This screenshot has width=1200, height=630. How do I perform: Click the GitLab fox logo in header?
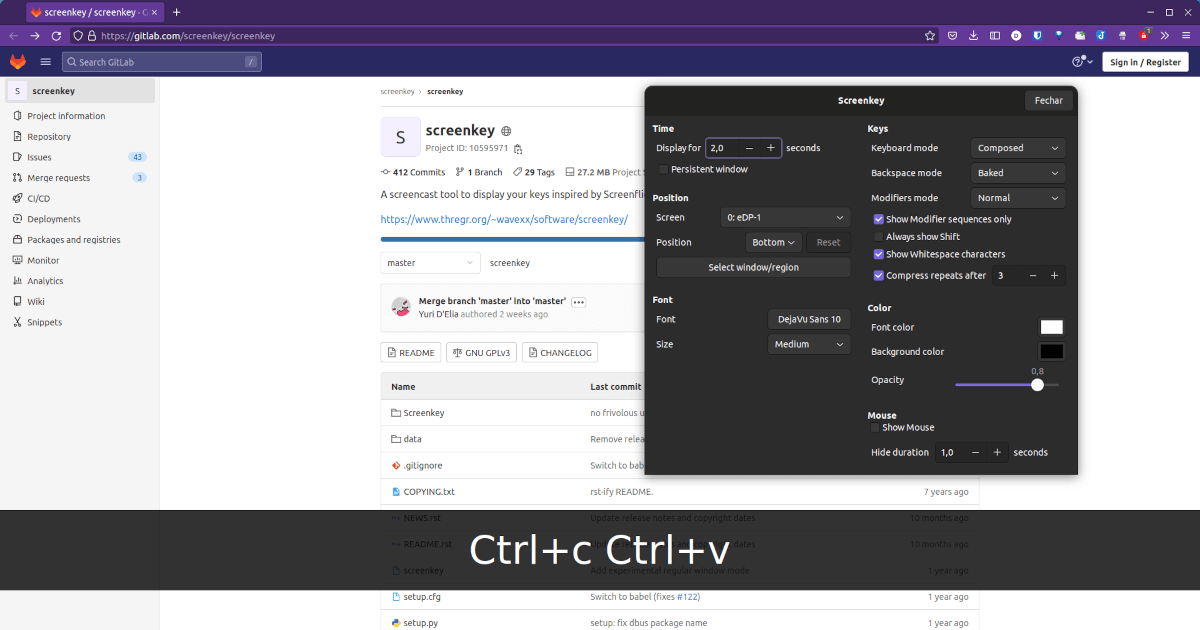[18, 62]
